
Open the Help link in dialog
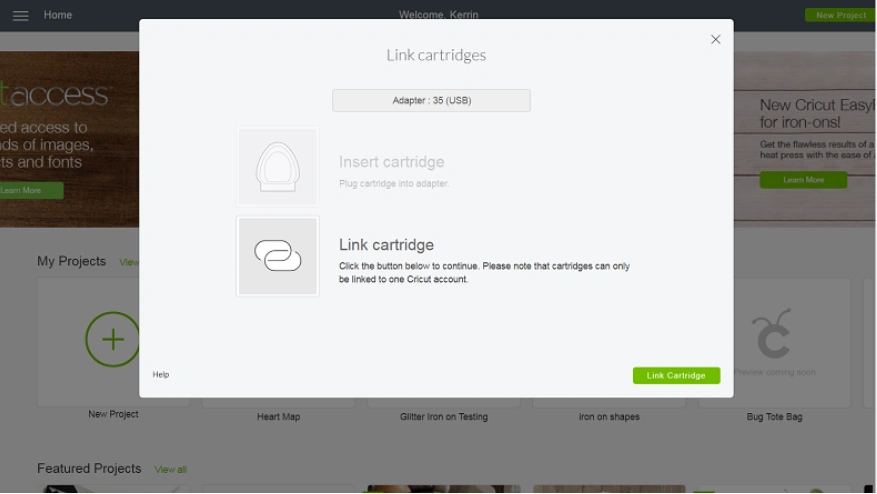point(161,374)
